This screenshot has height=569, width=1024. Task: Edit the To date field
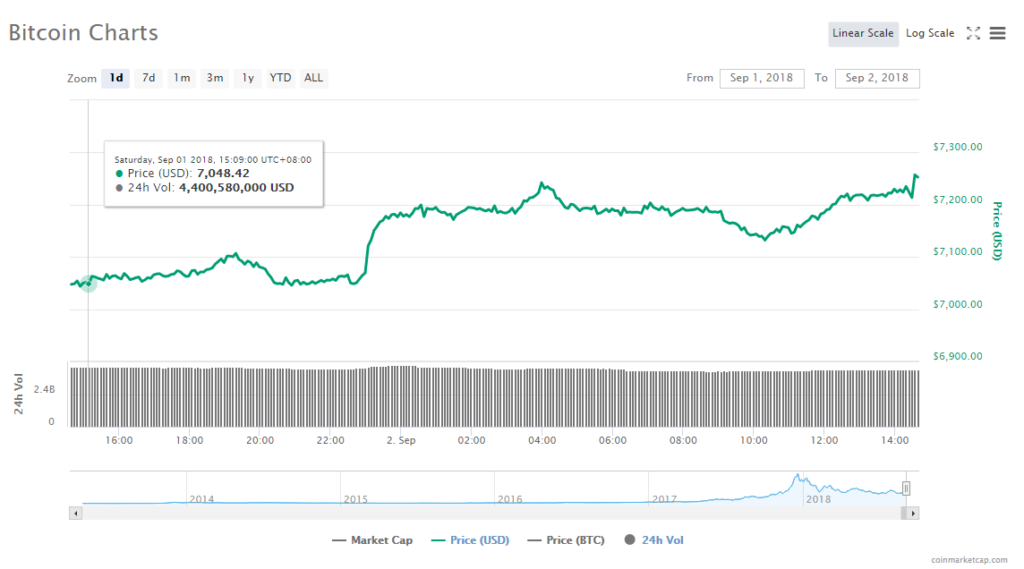tap(876, 78)
